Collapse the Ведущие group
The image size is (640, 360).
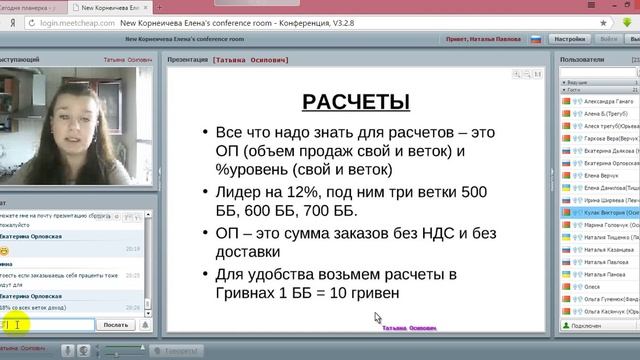pos(564,82)
